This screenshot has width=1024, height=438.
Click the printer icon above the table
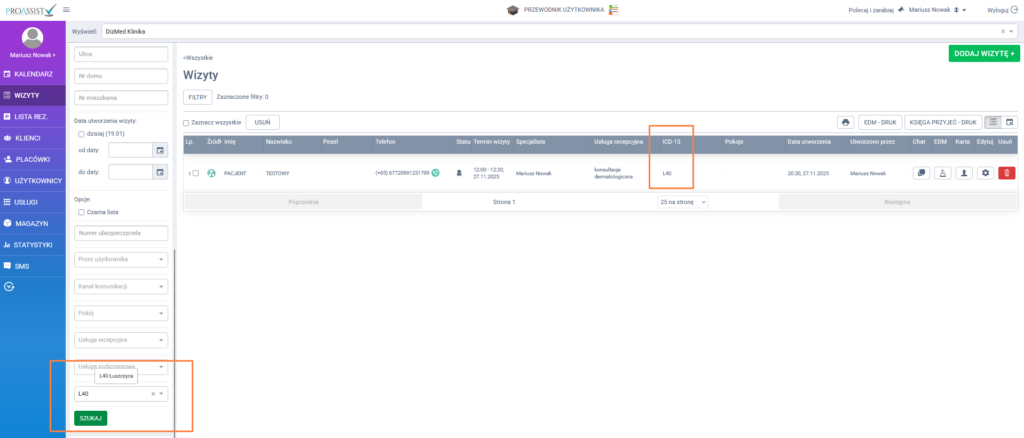(x=845, y=122)
